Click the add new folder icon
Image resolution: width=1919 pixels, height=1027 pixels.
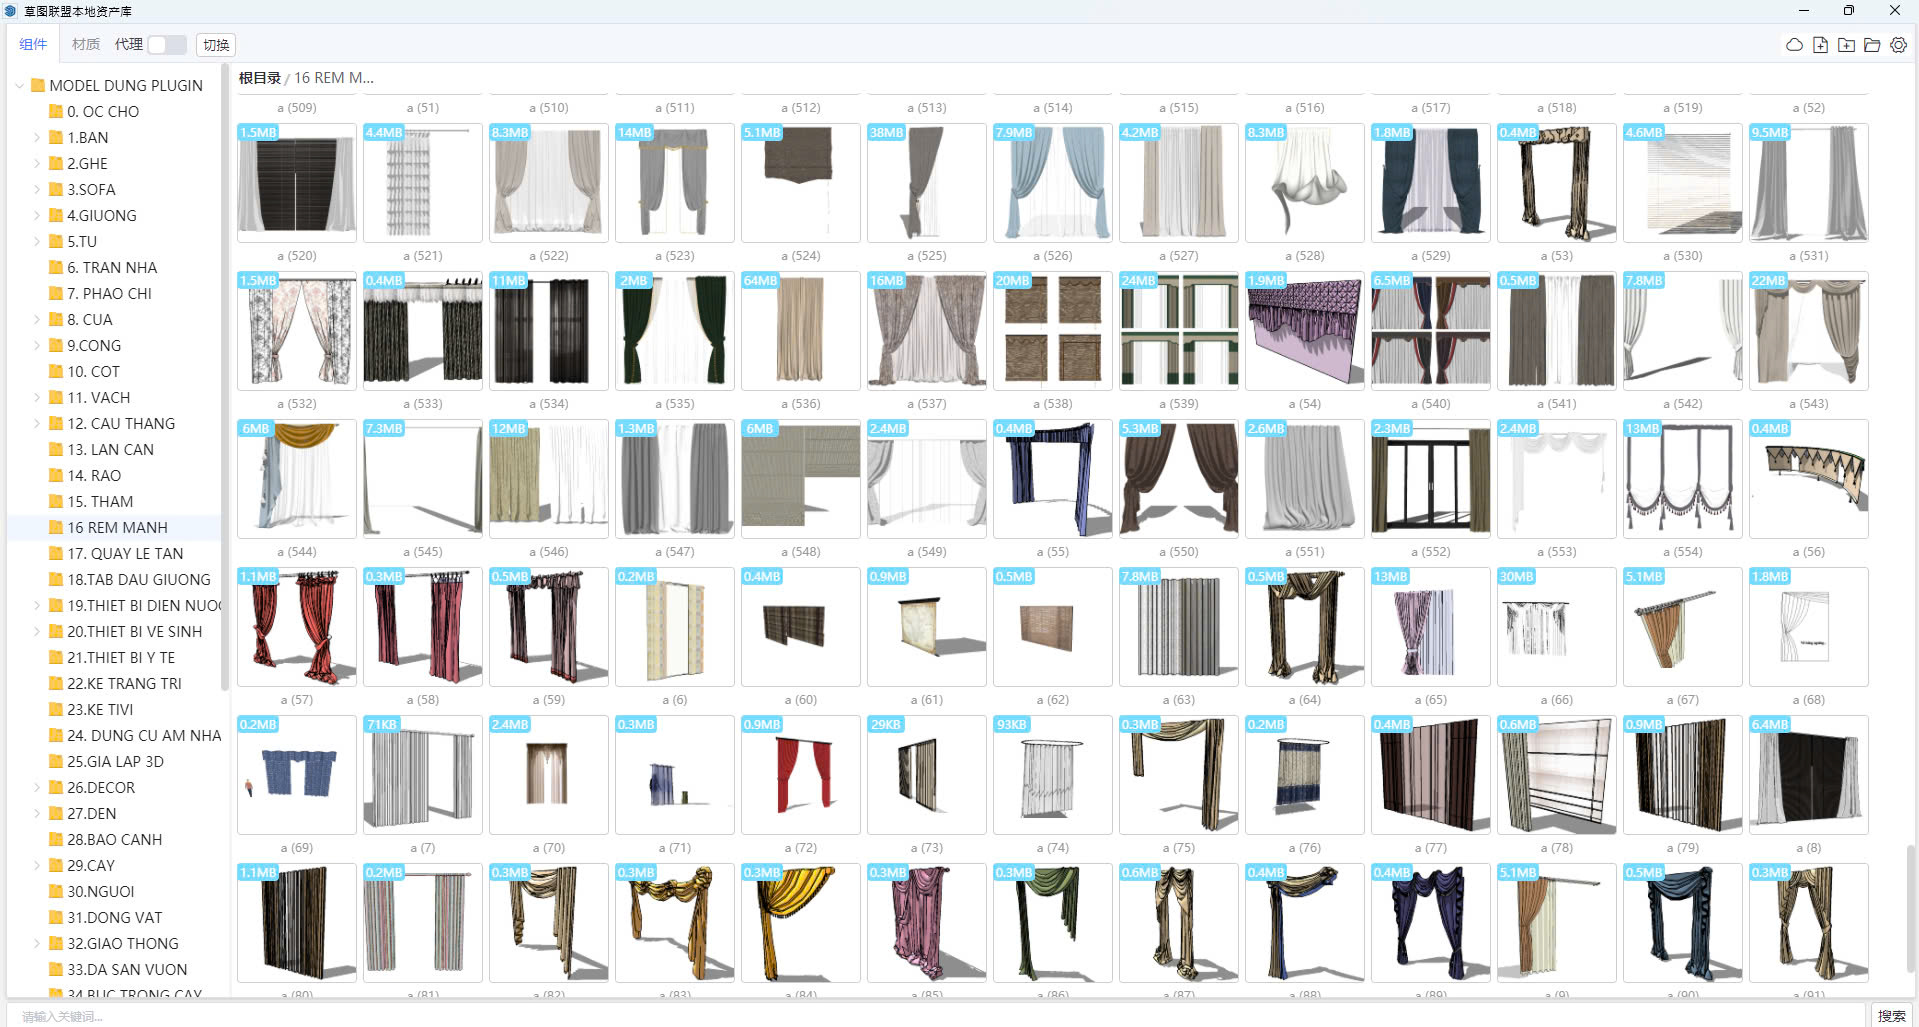[1846, 45]
